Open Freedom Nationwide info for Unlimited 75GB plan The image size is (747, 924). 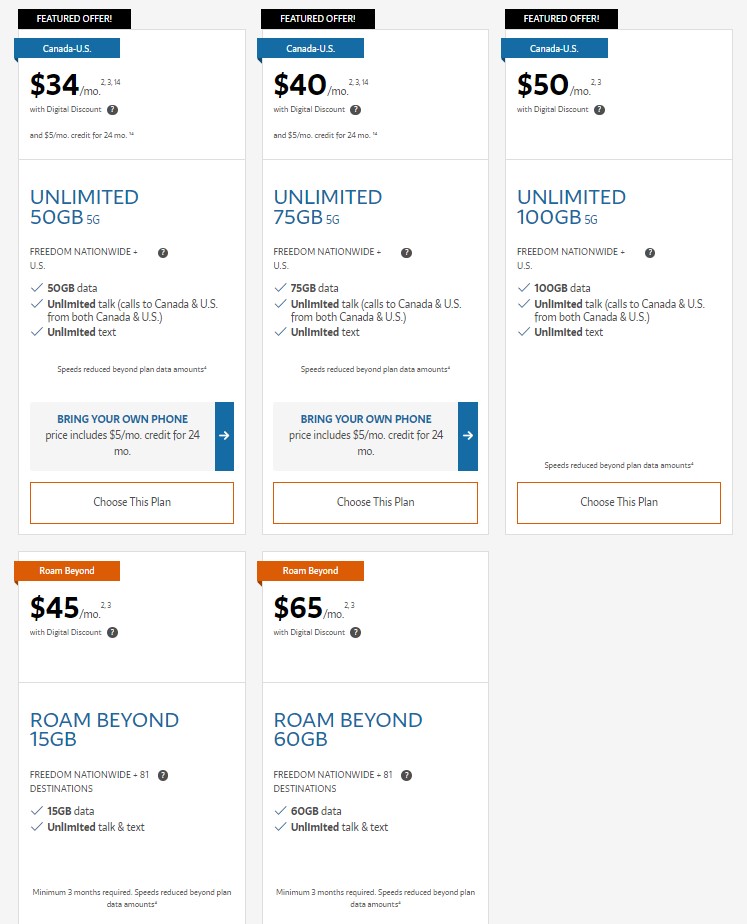tap(406, 253)
